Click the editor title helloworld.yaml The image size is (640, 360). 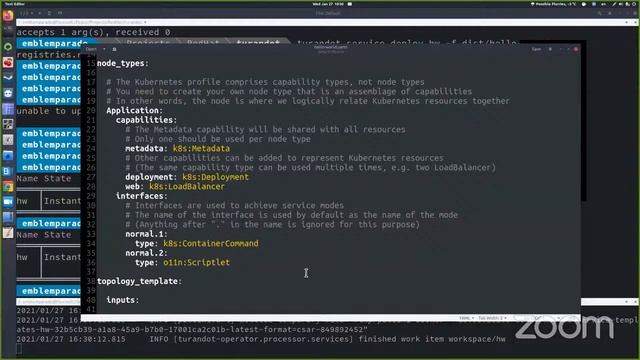click(x=330, y=47)
